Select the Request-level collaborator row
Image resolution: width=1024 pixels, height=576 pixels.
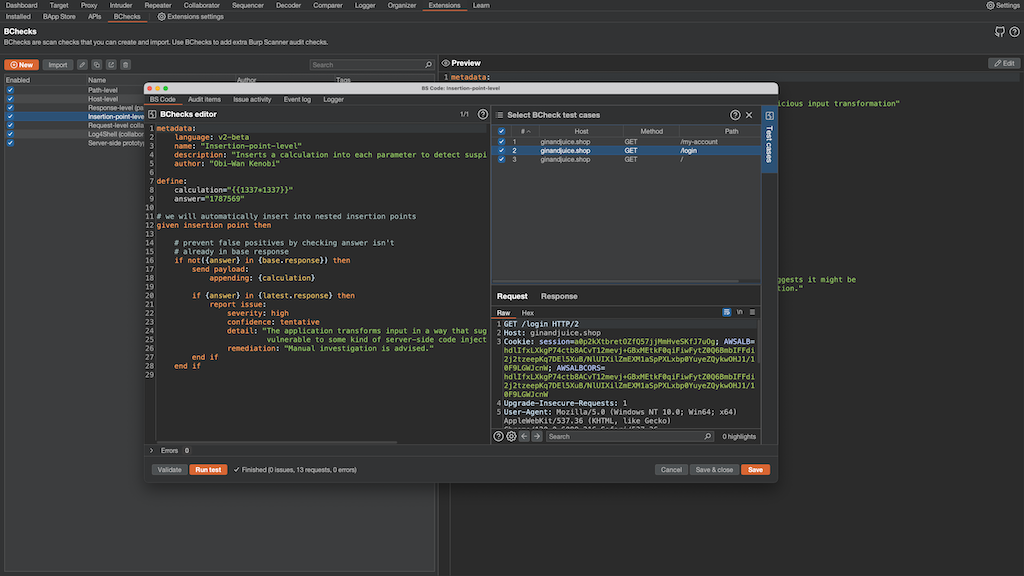[x=74, y=125]
